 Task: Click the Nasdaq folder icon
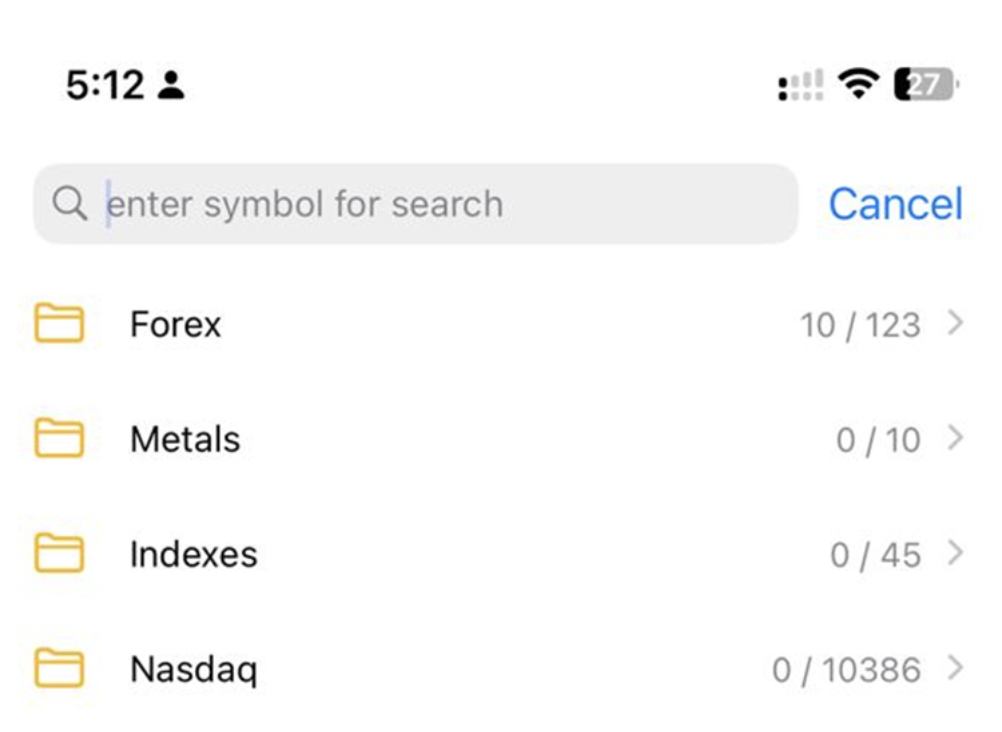coord(59,669)
